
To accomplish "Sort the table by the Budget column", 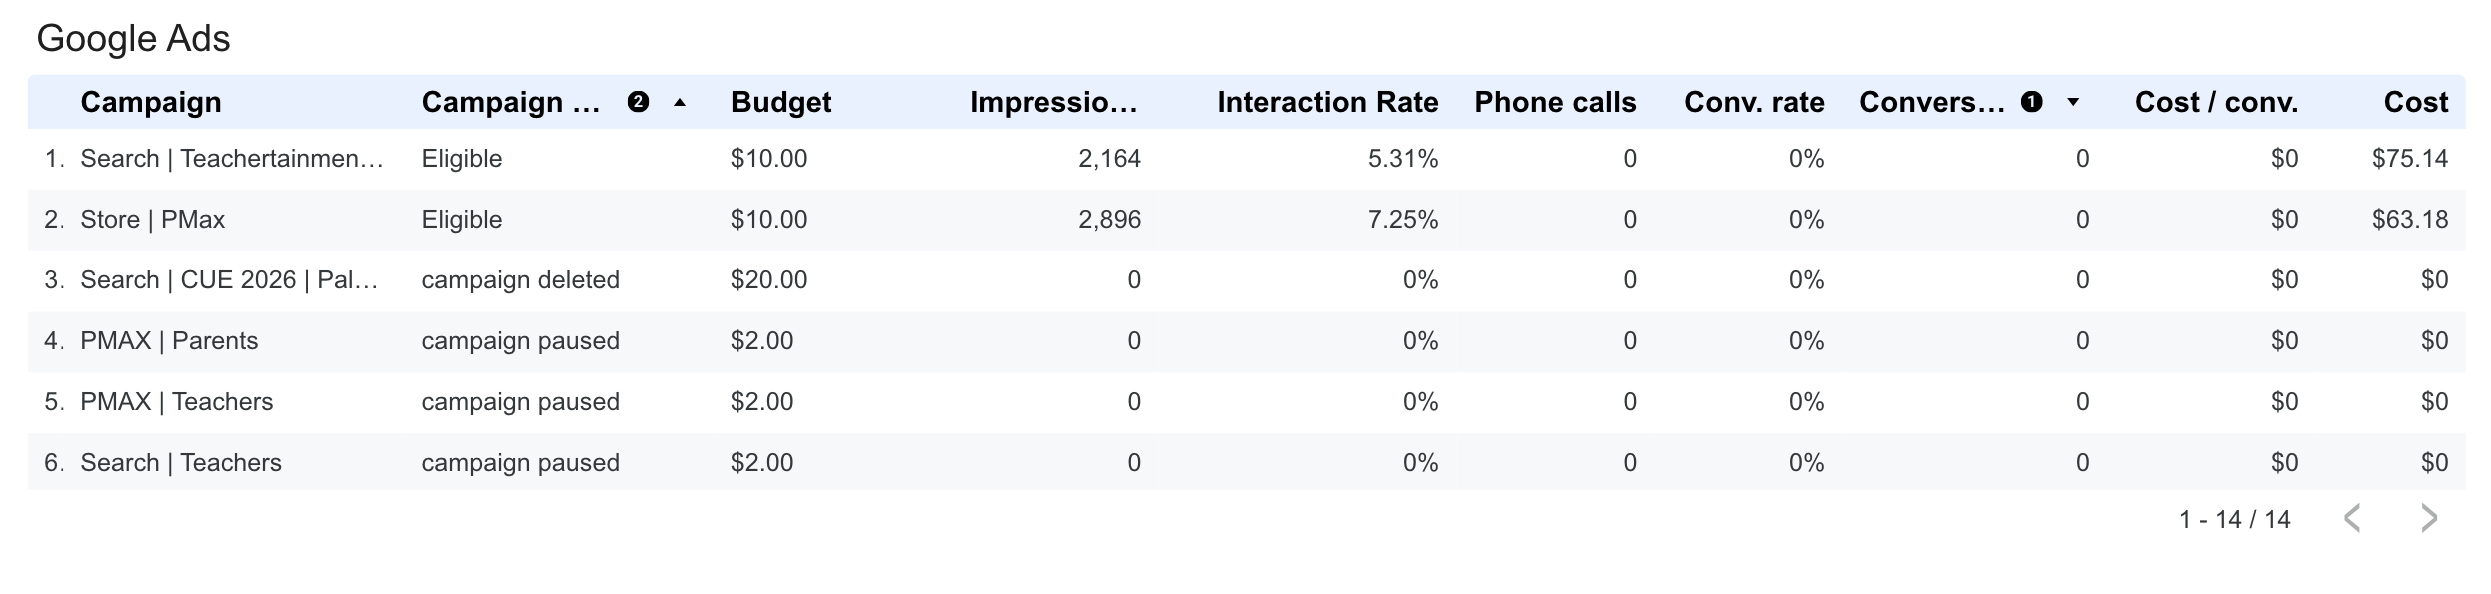I will click(x=781, y=101).
